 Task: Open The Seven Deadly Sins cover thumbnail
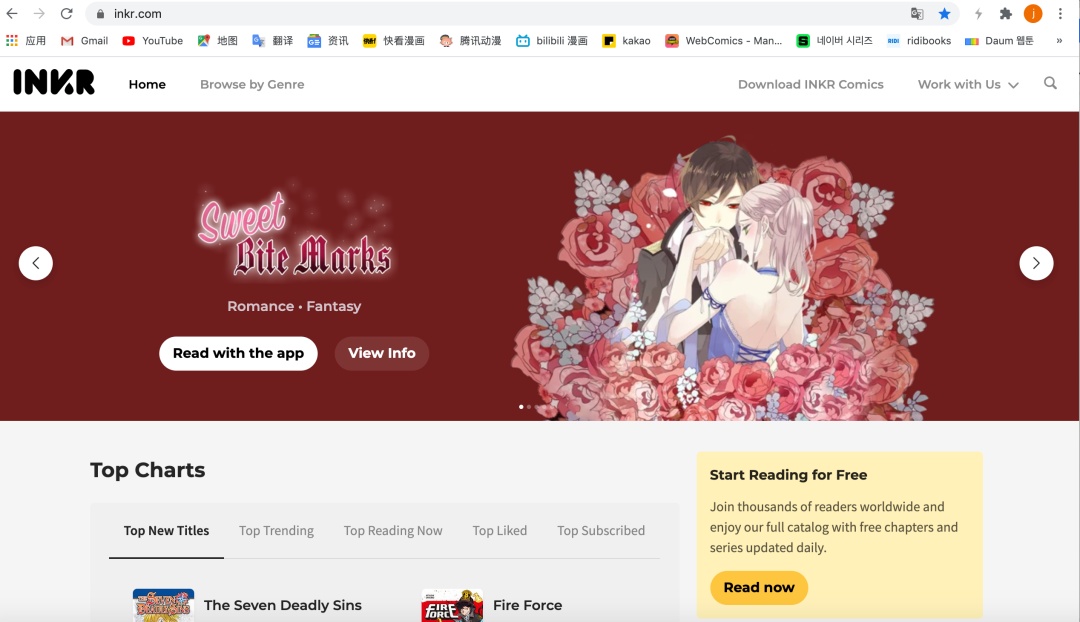pyautogui.click(x=163, y=605)
